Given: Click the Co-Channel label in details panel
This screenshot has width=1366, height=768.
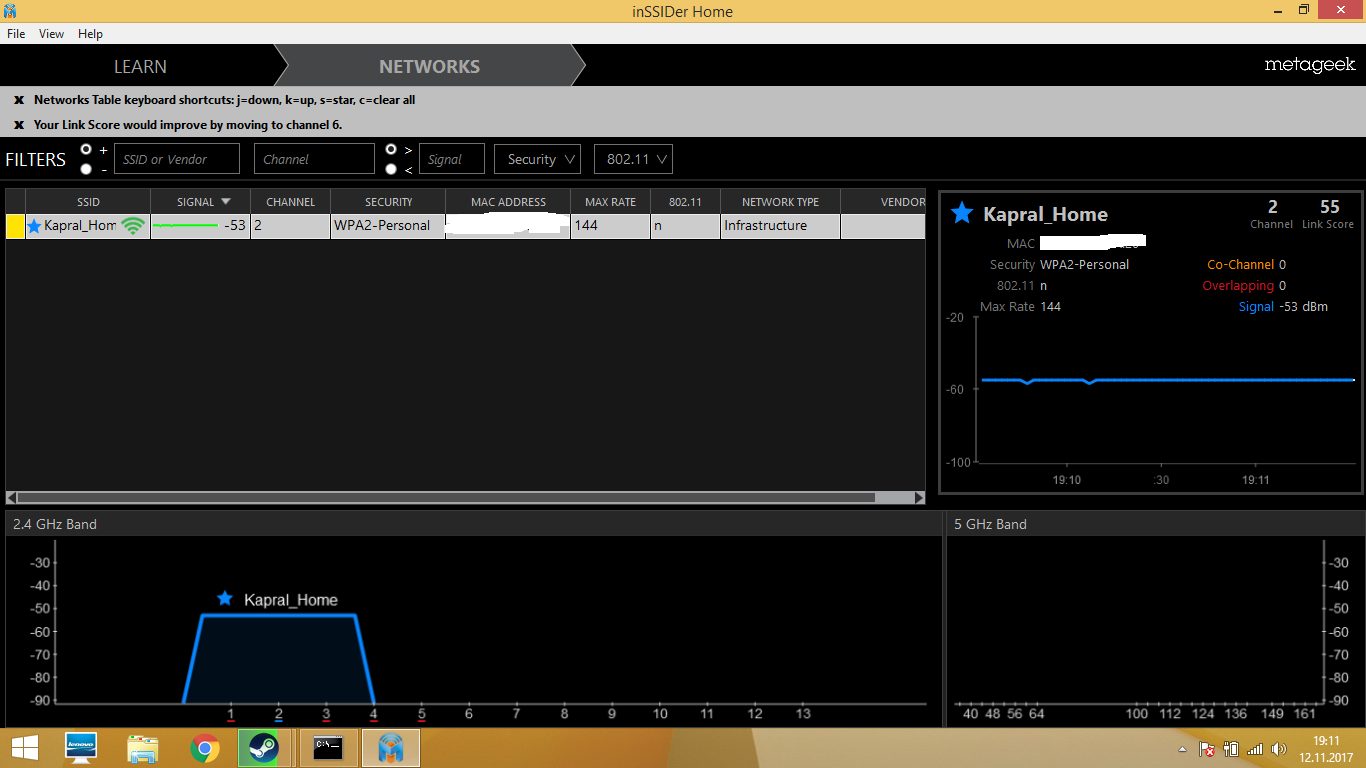Looking at the screenshot, I should (1240, 265).
